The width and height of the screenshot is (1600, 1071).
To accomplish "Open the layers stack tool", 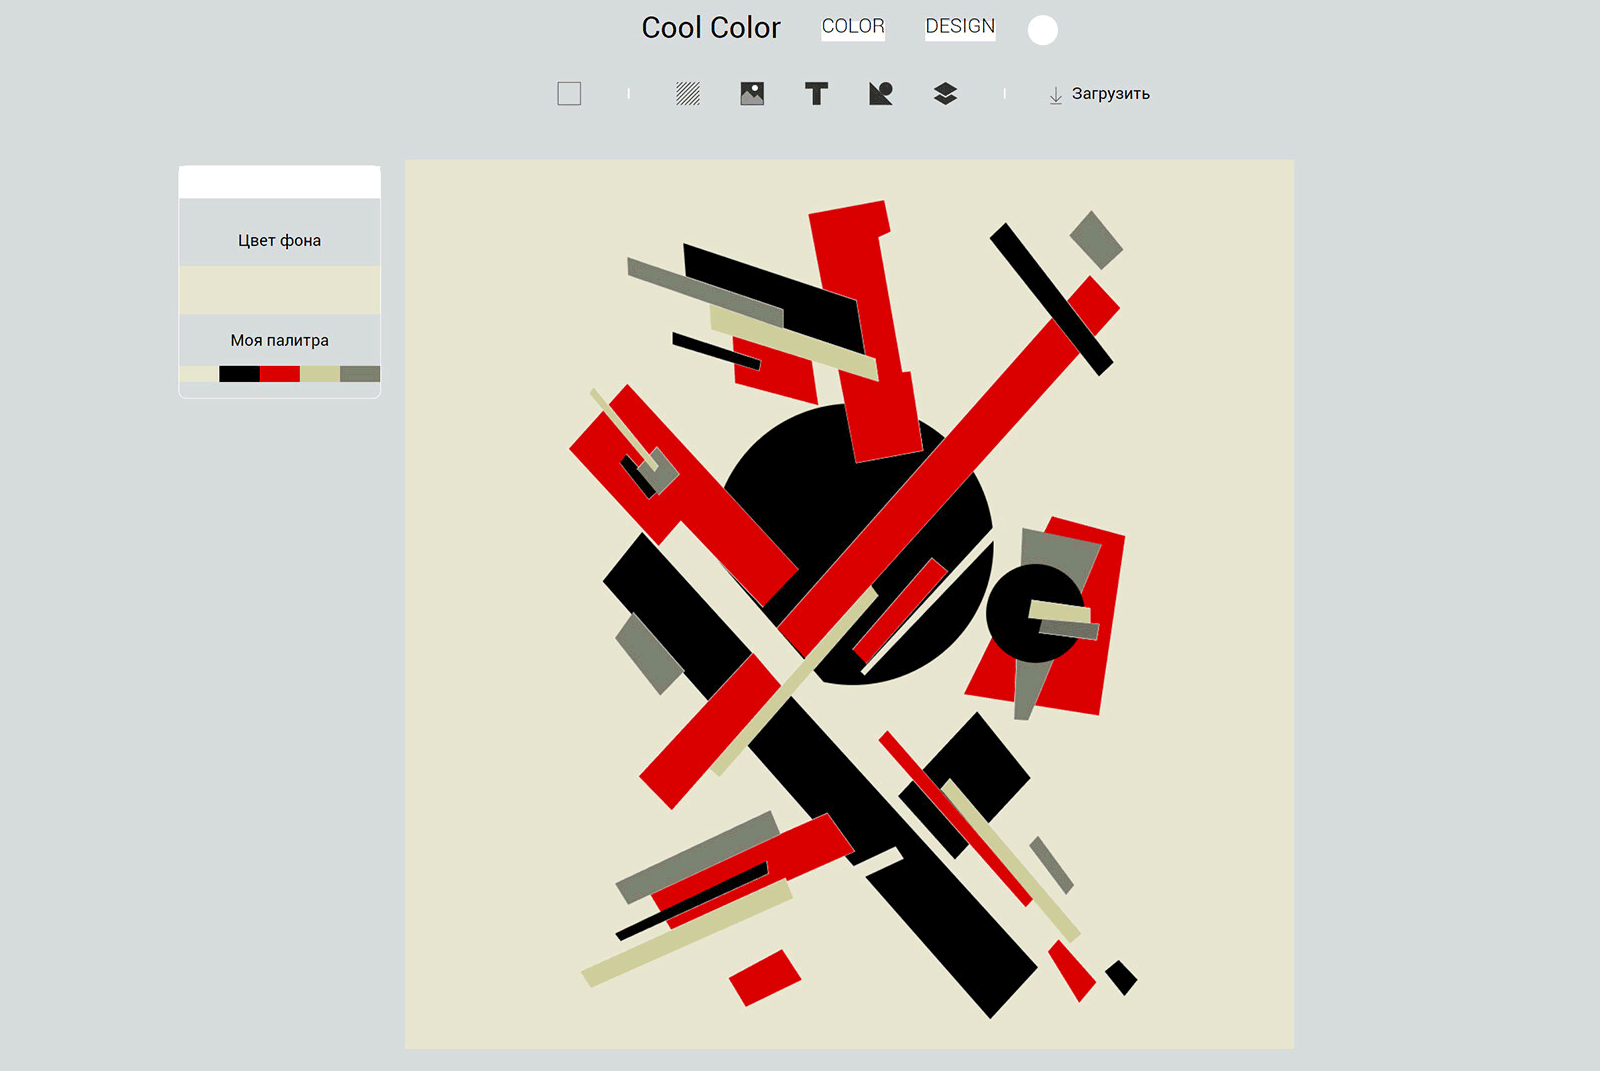I will point(945,94).
